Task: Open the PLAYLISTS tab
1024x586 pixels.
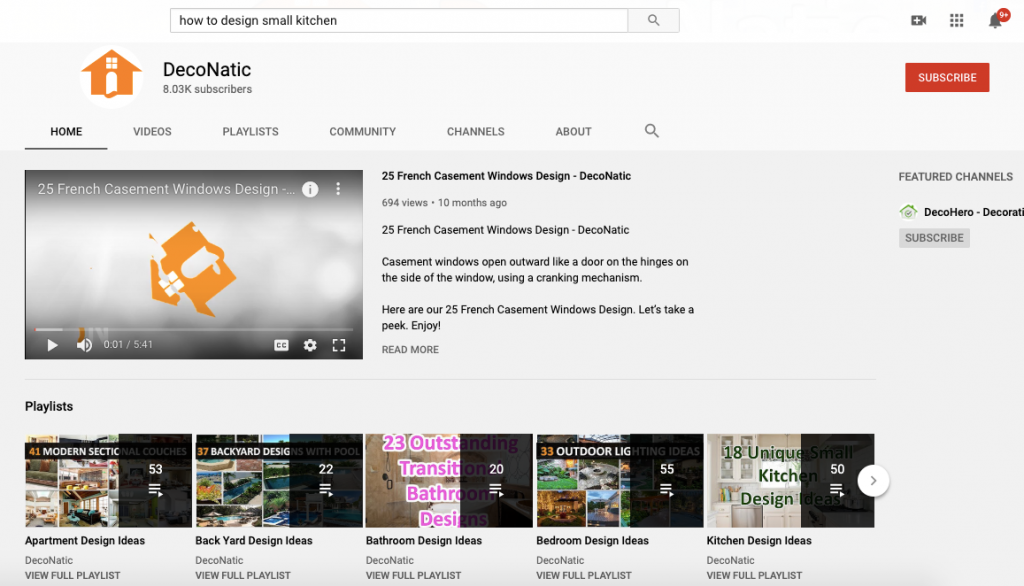Action: [x=250, y=131]
